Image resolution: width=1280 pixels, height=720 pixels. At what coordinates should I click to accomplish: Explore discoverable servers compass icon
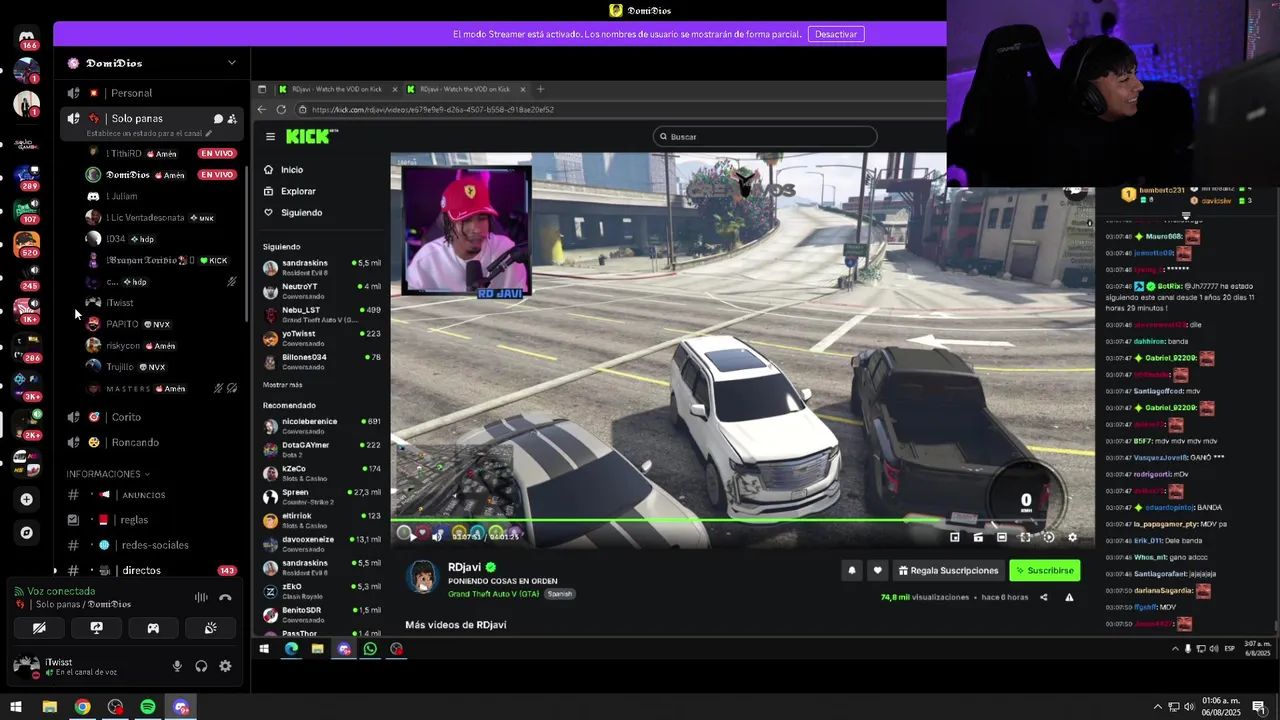(x=27, y=533)
